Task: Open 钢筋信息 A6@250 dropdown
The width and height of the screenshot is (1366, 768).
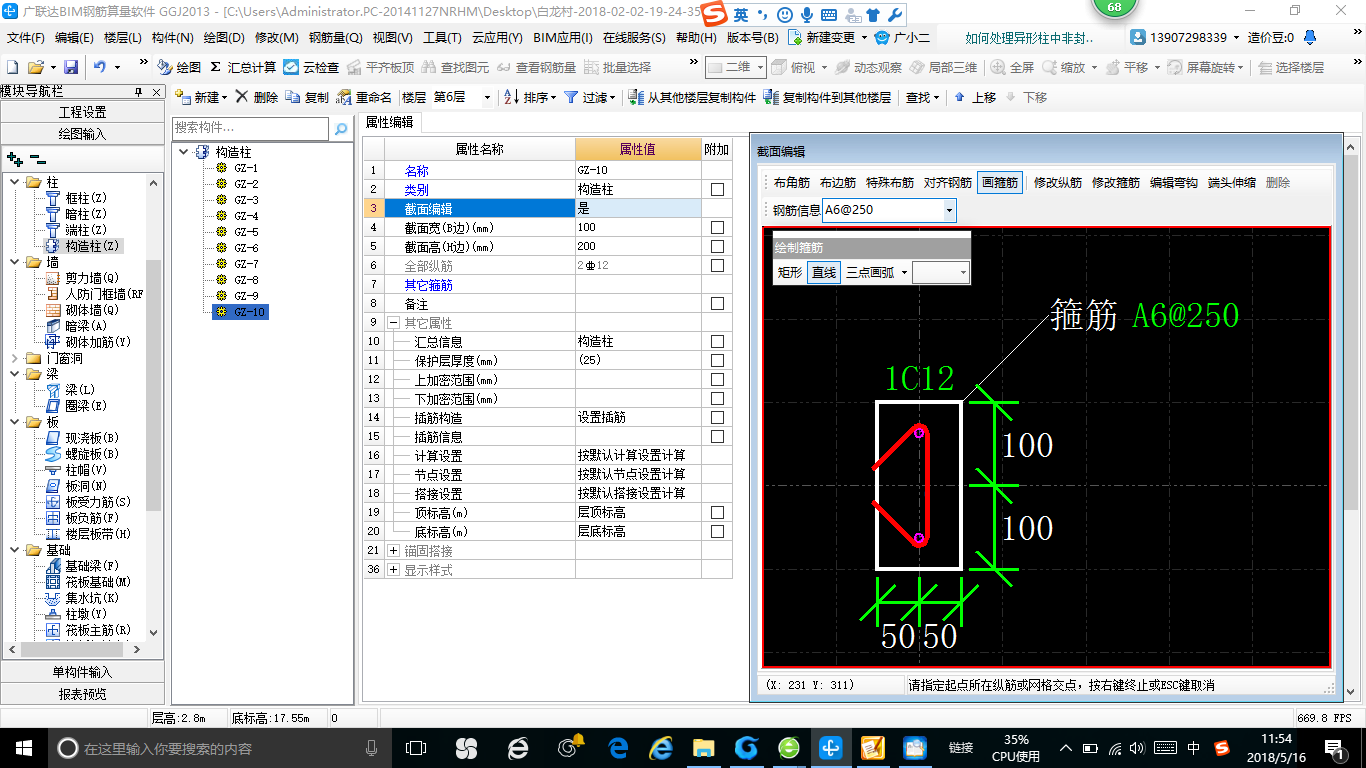Action: click(x=949, y=210)
